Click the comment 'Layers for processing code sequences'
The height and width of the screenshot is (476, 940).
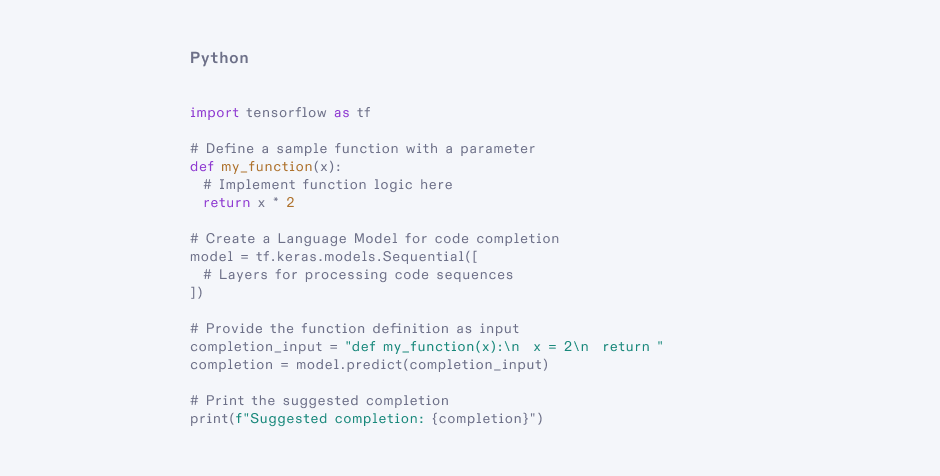coord(357,275)
